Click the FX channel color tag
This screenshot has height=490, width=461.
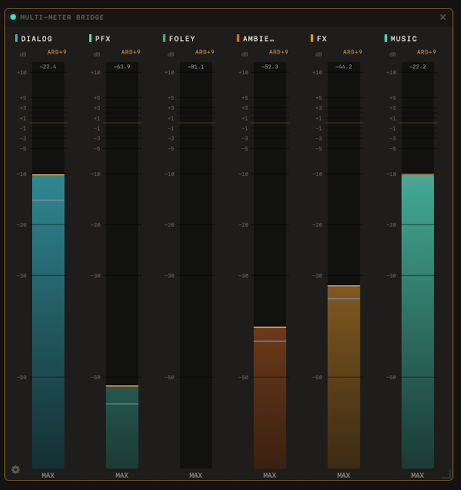pyautogui.click(x=312, y=38)
